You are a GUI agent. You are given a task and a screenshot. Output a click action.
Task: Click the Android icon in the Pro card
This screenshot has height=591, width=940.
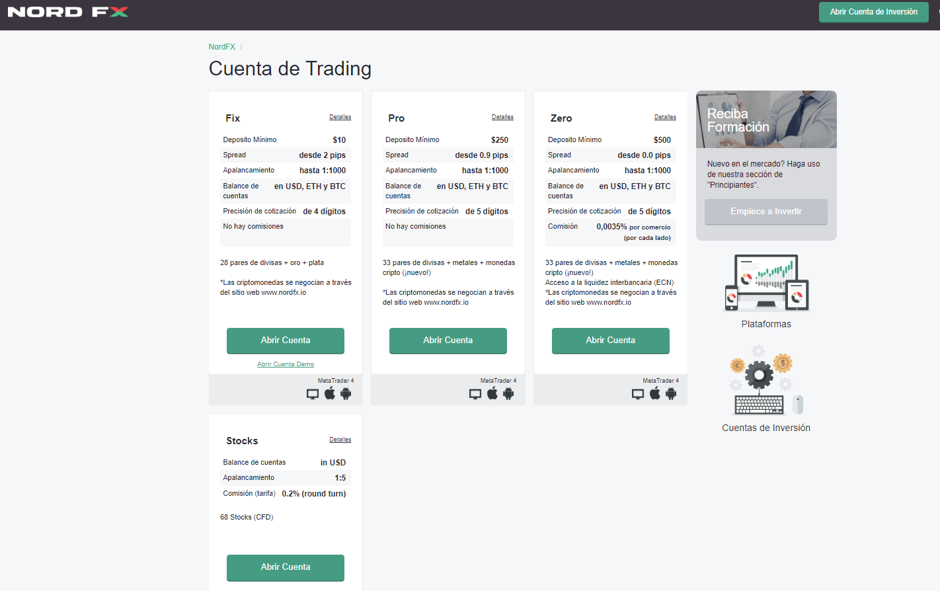point(508,393)
